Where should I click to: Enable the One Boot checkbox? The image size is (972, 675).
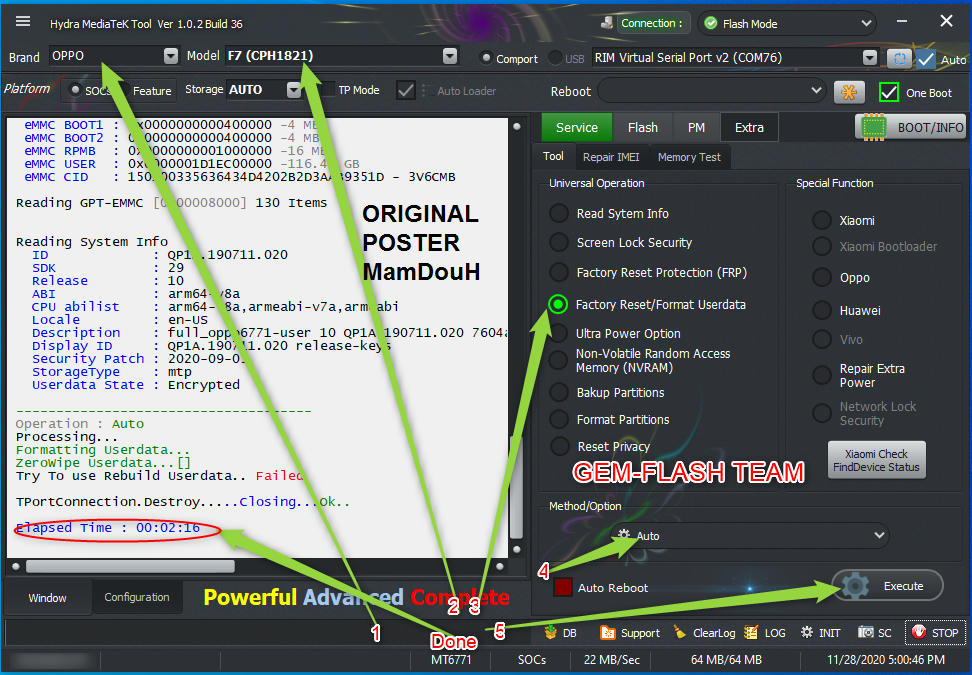[x=888, y=92]
